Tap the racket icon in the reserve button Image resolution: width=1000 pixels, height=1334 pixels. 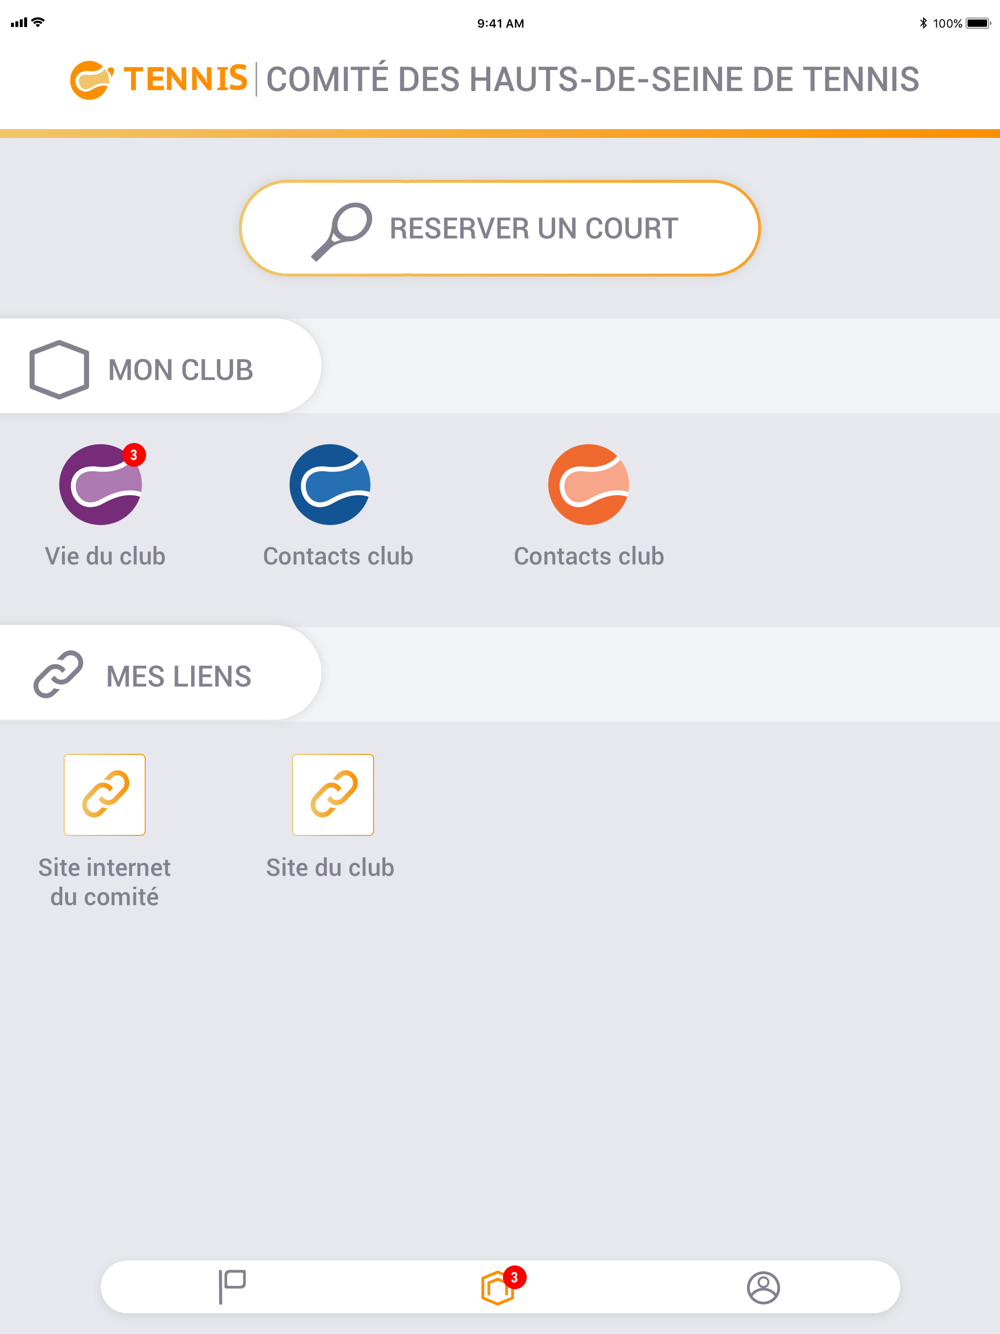click(342, 231)
